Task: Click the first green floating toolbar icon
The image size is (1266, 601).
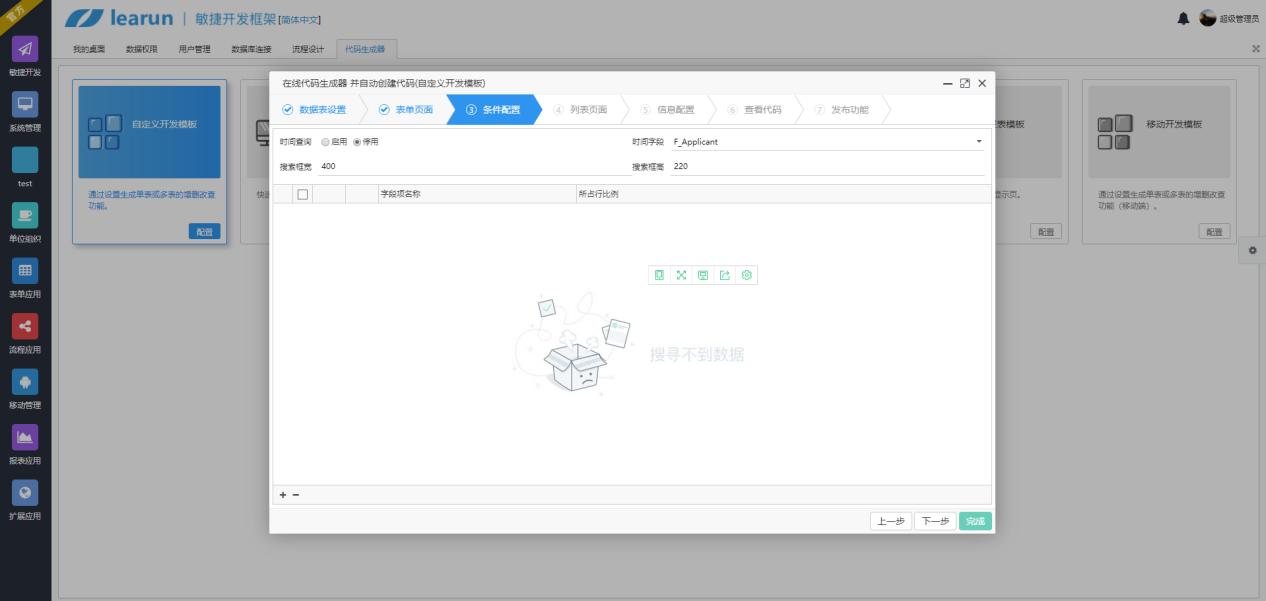Action: (x=659, y=274)
